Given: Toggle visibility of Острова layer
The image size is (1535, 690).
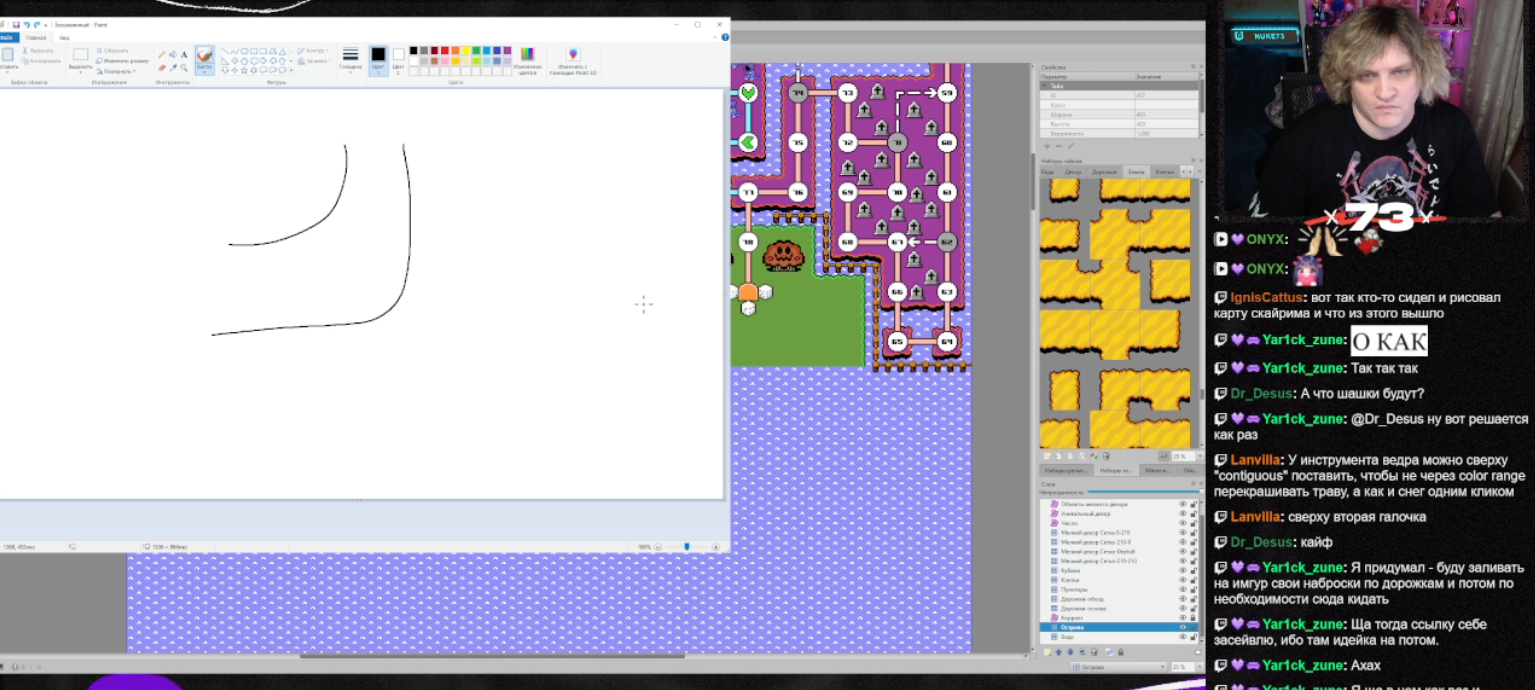Looking at the screenshot, I should click(1182, 627).
